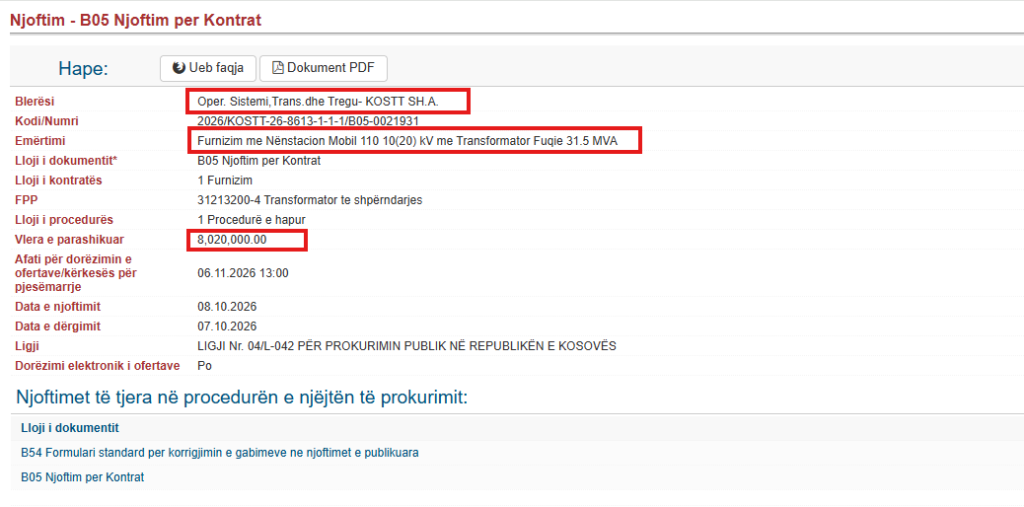
Task: Click the PDF file icon in Dokument PDF button
Action: click(x=278, y=68)
